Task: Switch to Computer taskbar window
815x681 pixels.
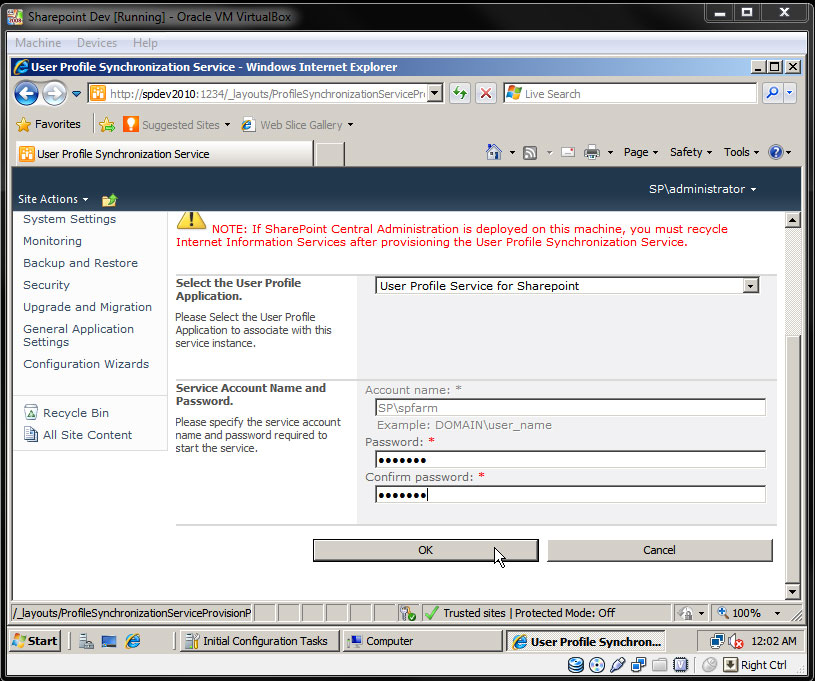Action: point(422,641)
